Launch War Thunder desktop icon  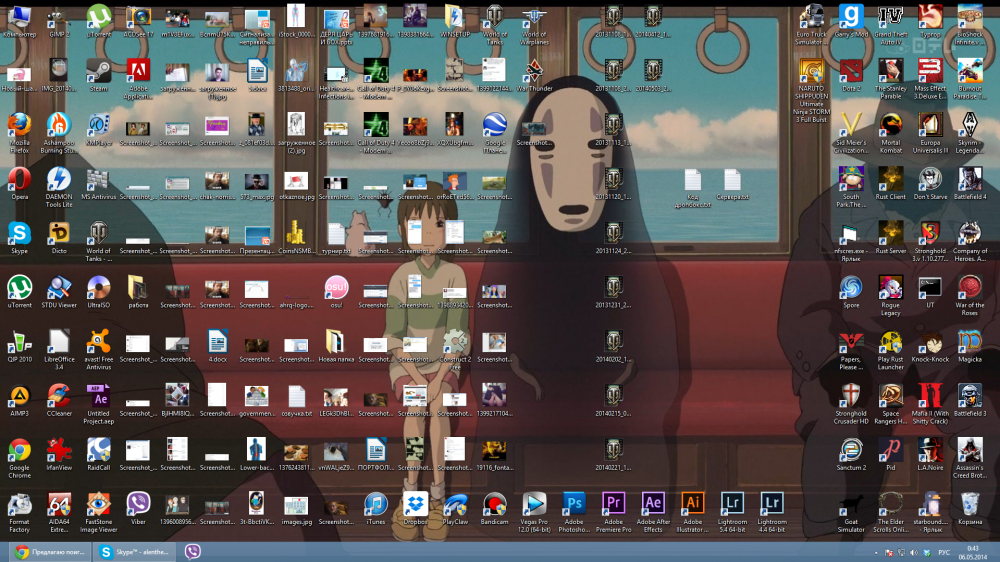[534, 76]
